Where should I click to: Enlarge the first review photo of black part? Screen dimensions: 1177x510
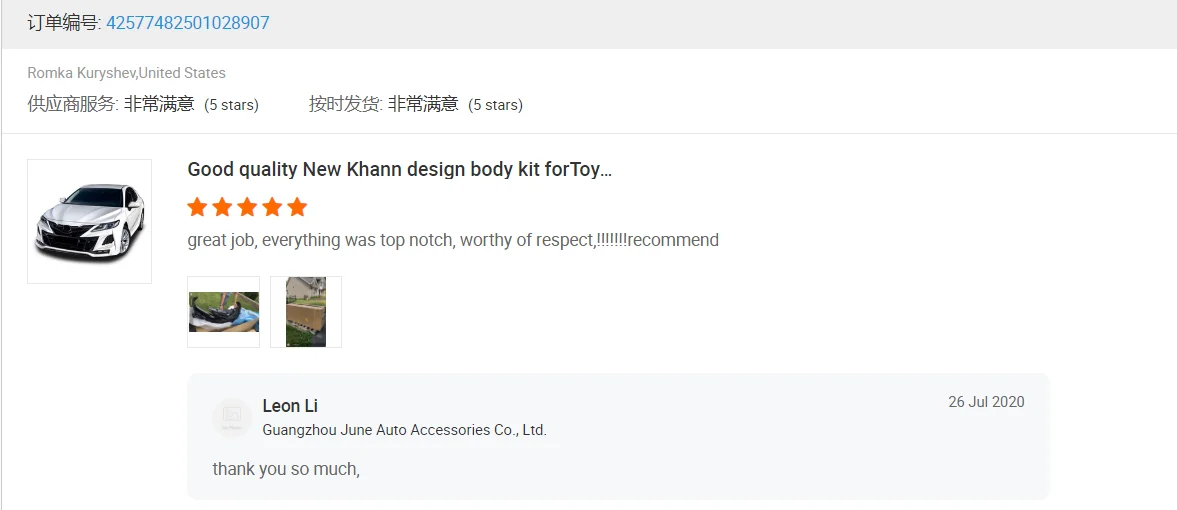[x=223, y=312]
